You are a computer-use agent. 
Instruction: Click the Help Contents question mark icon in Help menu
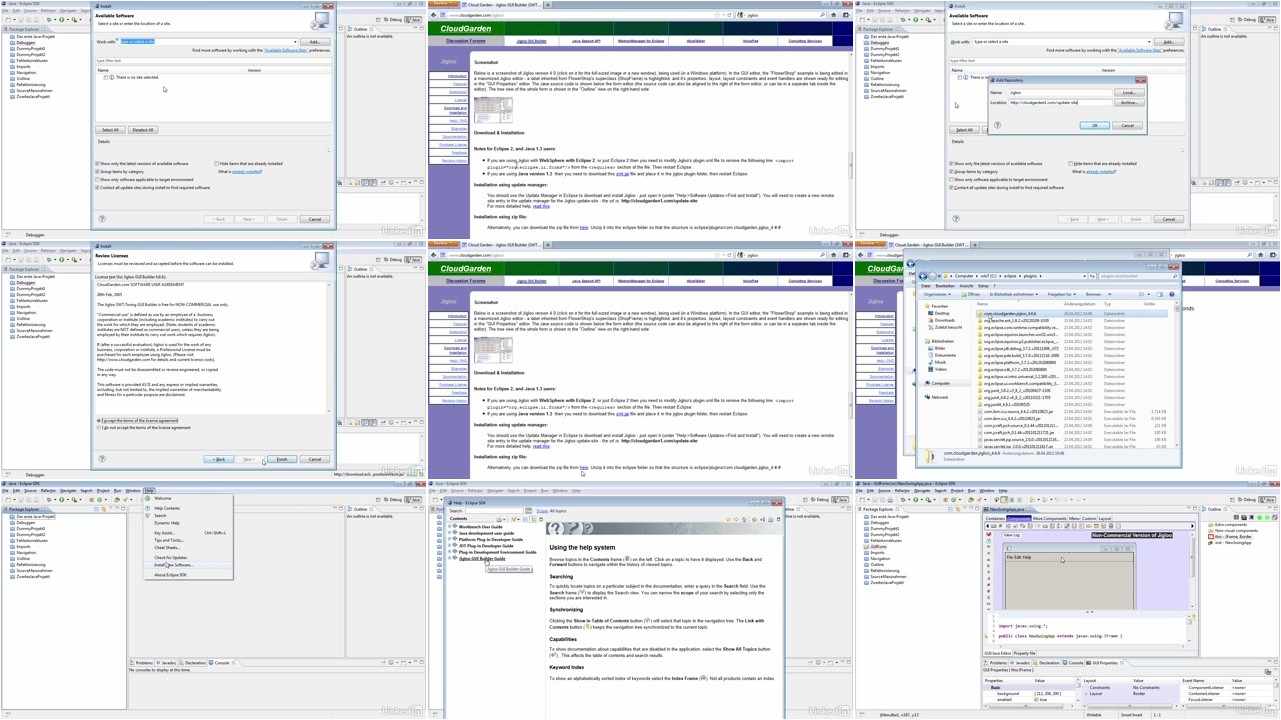point(147,508)
